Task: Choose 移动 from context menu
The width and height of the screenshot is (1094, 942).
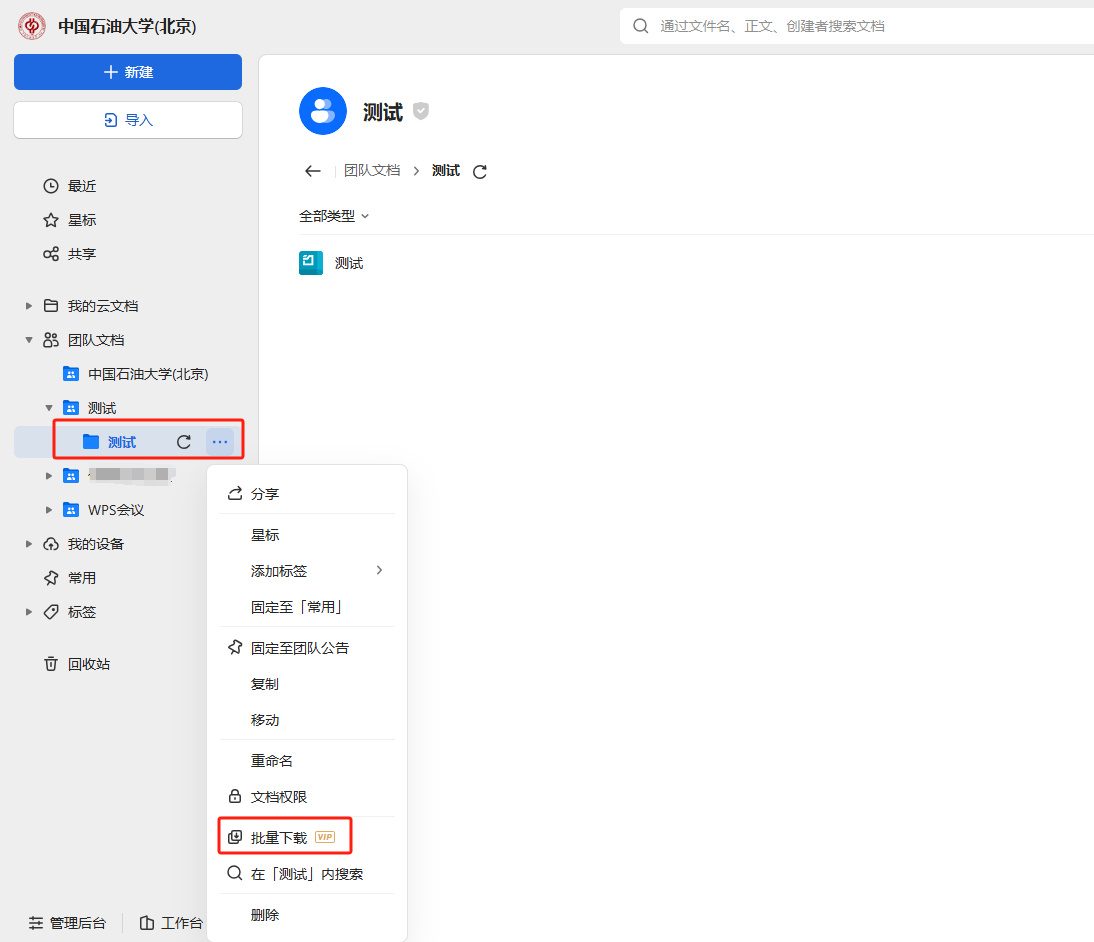Action: click(307, 720)
